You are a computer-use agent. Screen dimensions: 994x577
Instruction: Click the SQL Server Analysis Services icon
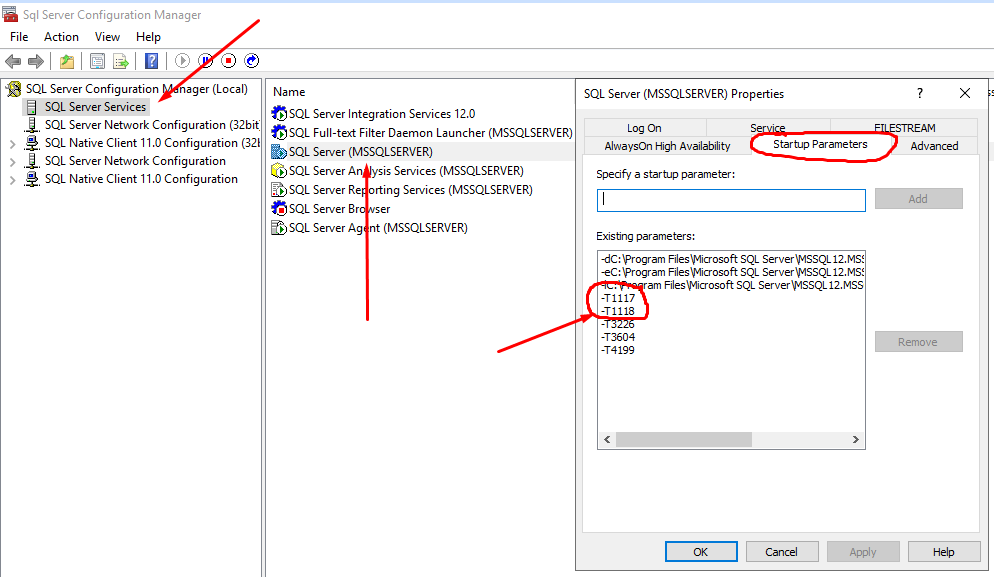coord(279,171)
